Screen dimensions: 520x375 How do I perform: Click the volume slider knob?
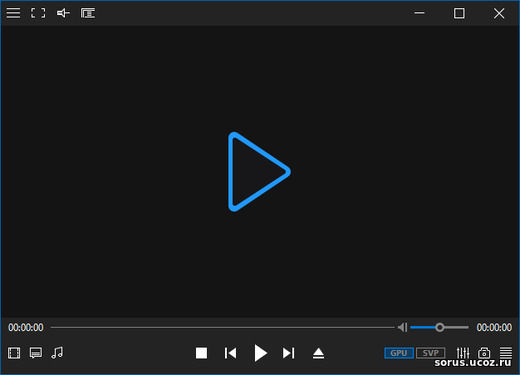point(440,327)
